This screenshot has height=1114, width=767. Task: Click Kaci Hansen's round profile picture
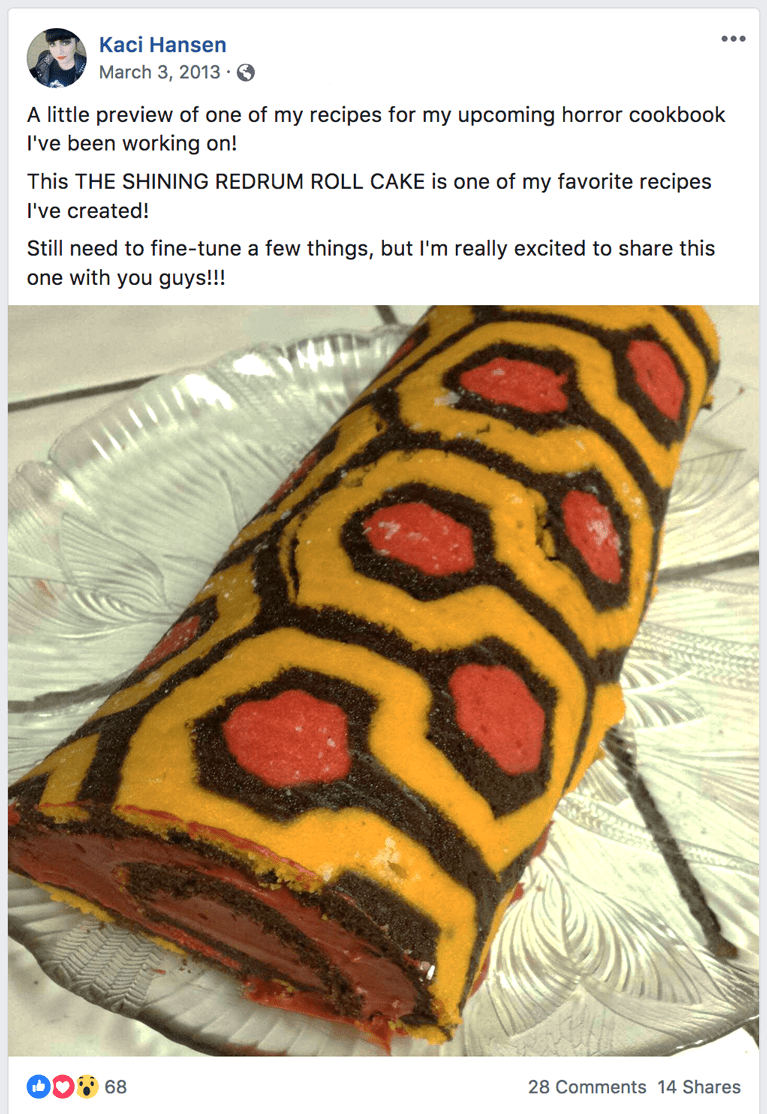57,58
